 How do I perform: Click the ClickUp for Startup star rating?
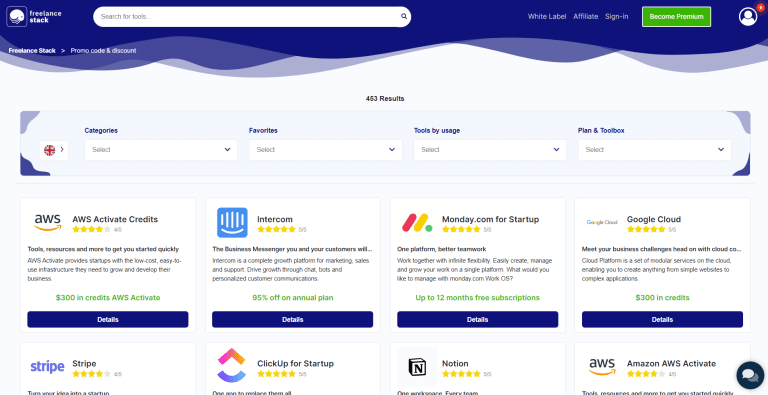click(276, 374)
